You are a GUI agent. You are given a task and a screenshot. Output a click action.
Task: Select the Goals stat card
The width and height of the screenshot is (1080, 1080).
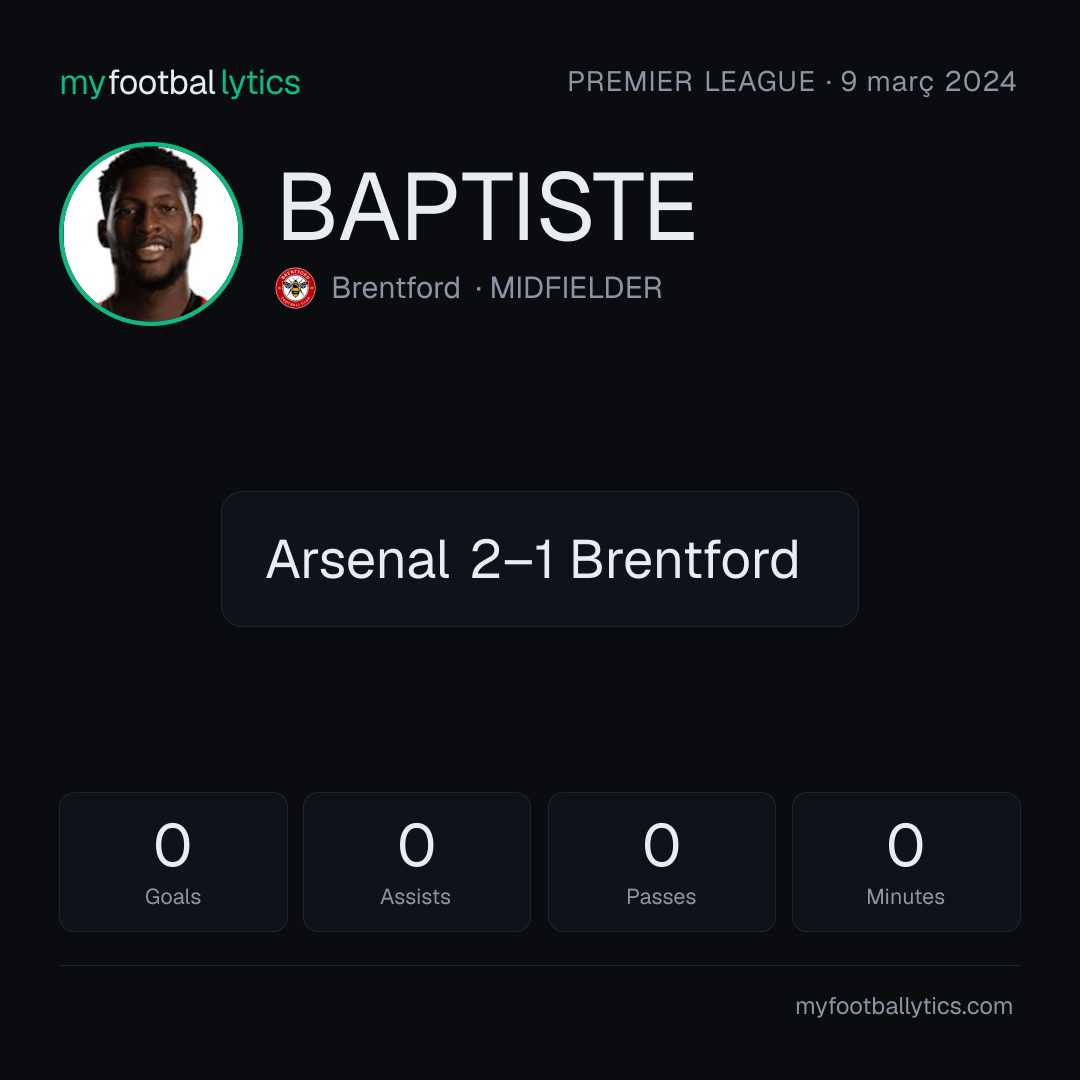(173, 862)
